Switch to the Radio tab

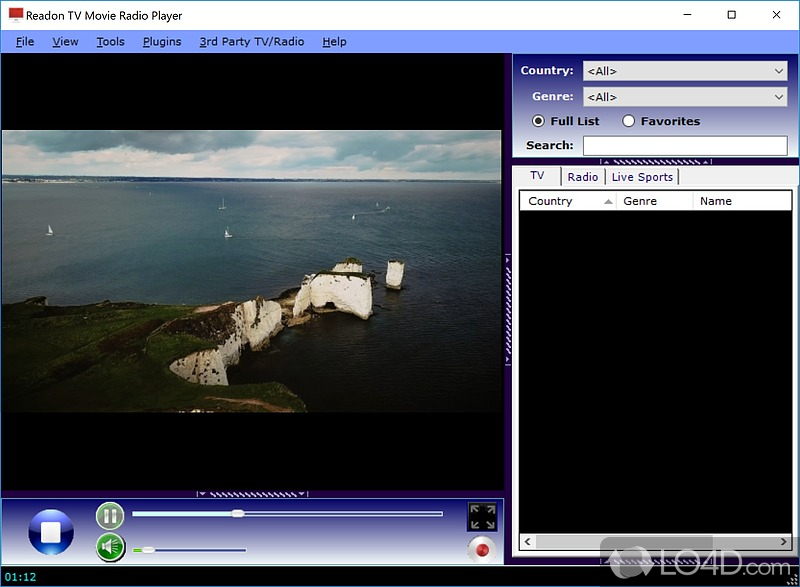point(582,177)
